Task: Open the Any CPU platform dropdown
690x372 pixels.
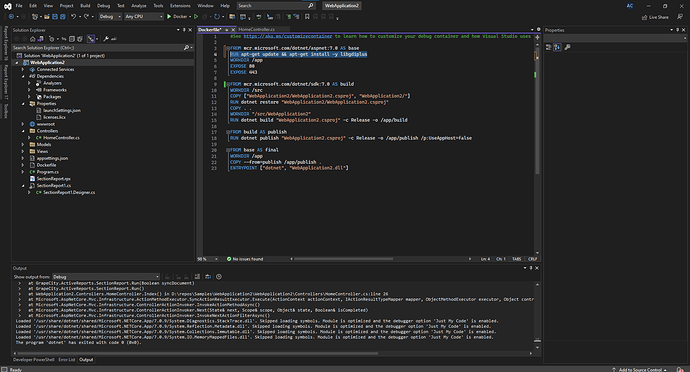Action: click(x=143, y=17)
